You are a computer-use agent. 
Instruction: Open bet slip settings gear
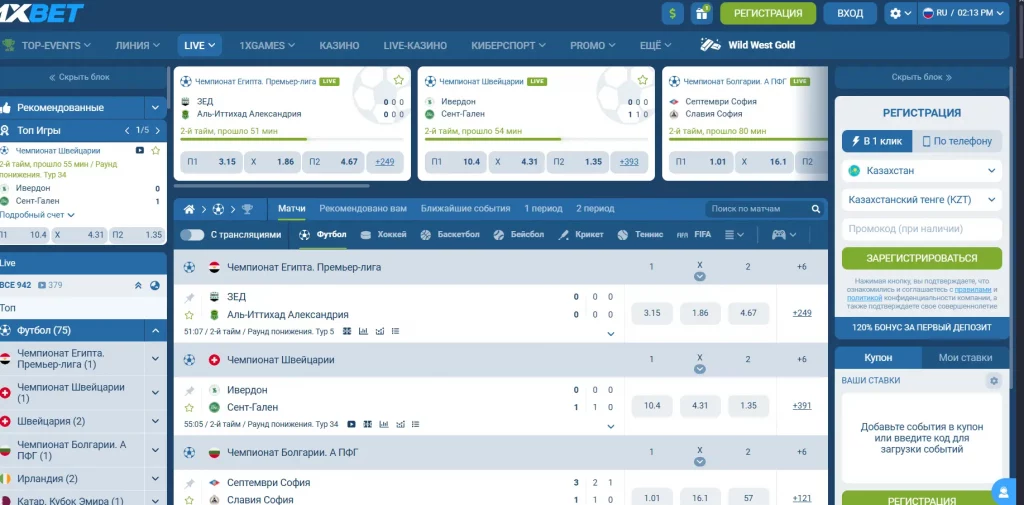tap(993, 380)
